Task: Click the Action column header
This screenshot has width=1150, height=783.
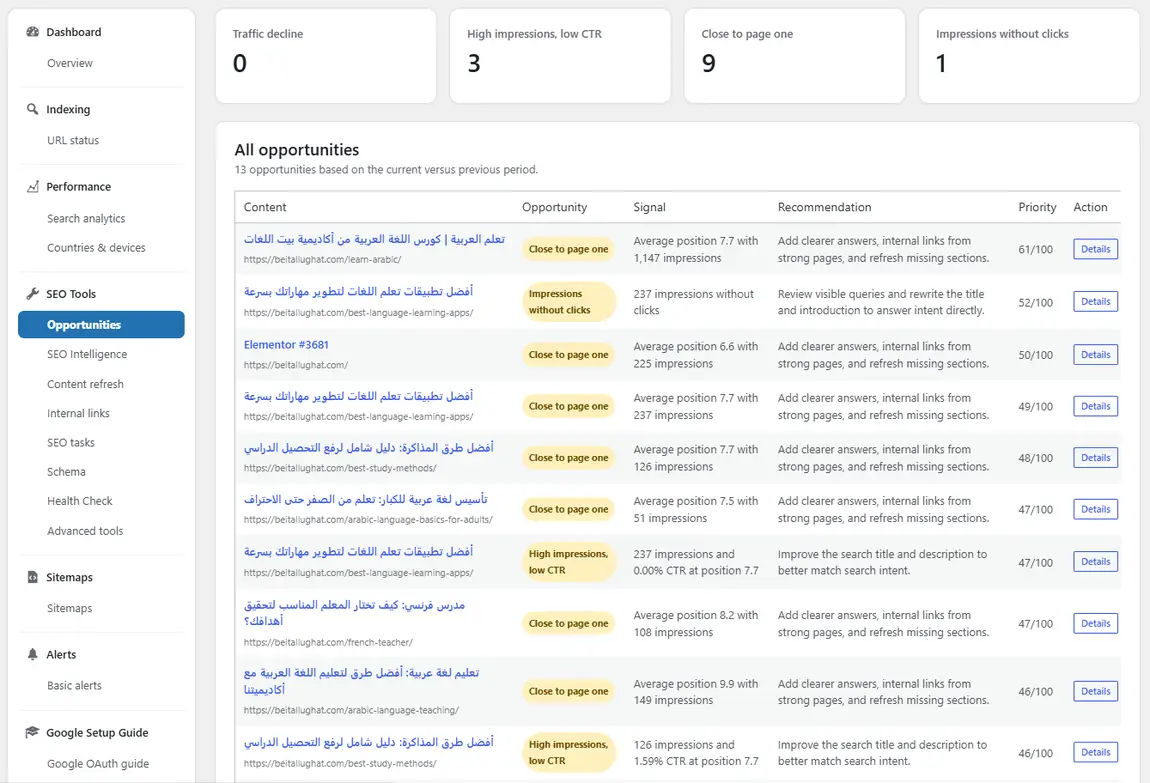Action: pos(1090,207)
